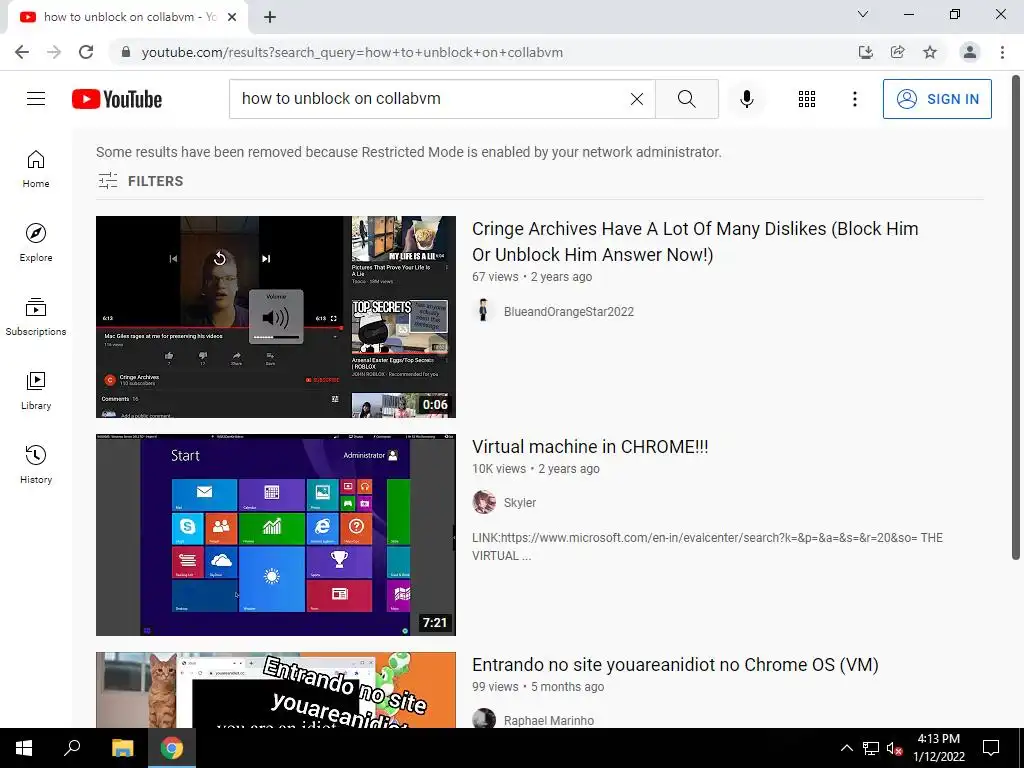
Task: Show hidden system tray icons
Action: coord(846,748)
